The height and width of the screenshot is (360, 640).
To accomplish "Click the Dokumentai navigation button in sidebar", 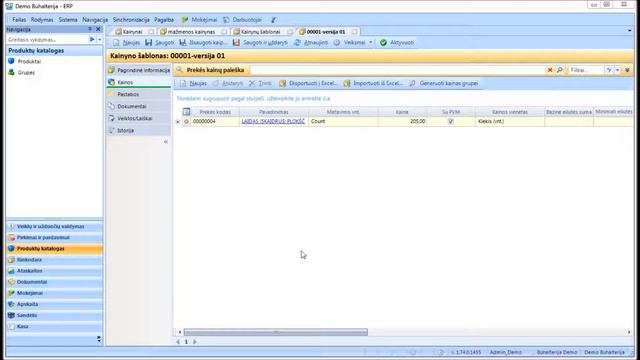I will pos(54,282).
